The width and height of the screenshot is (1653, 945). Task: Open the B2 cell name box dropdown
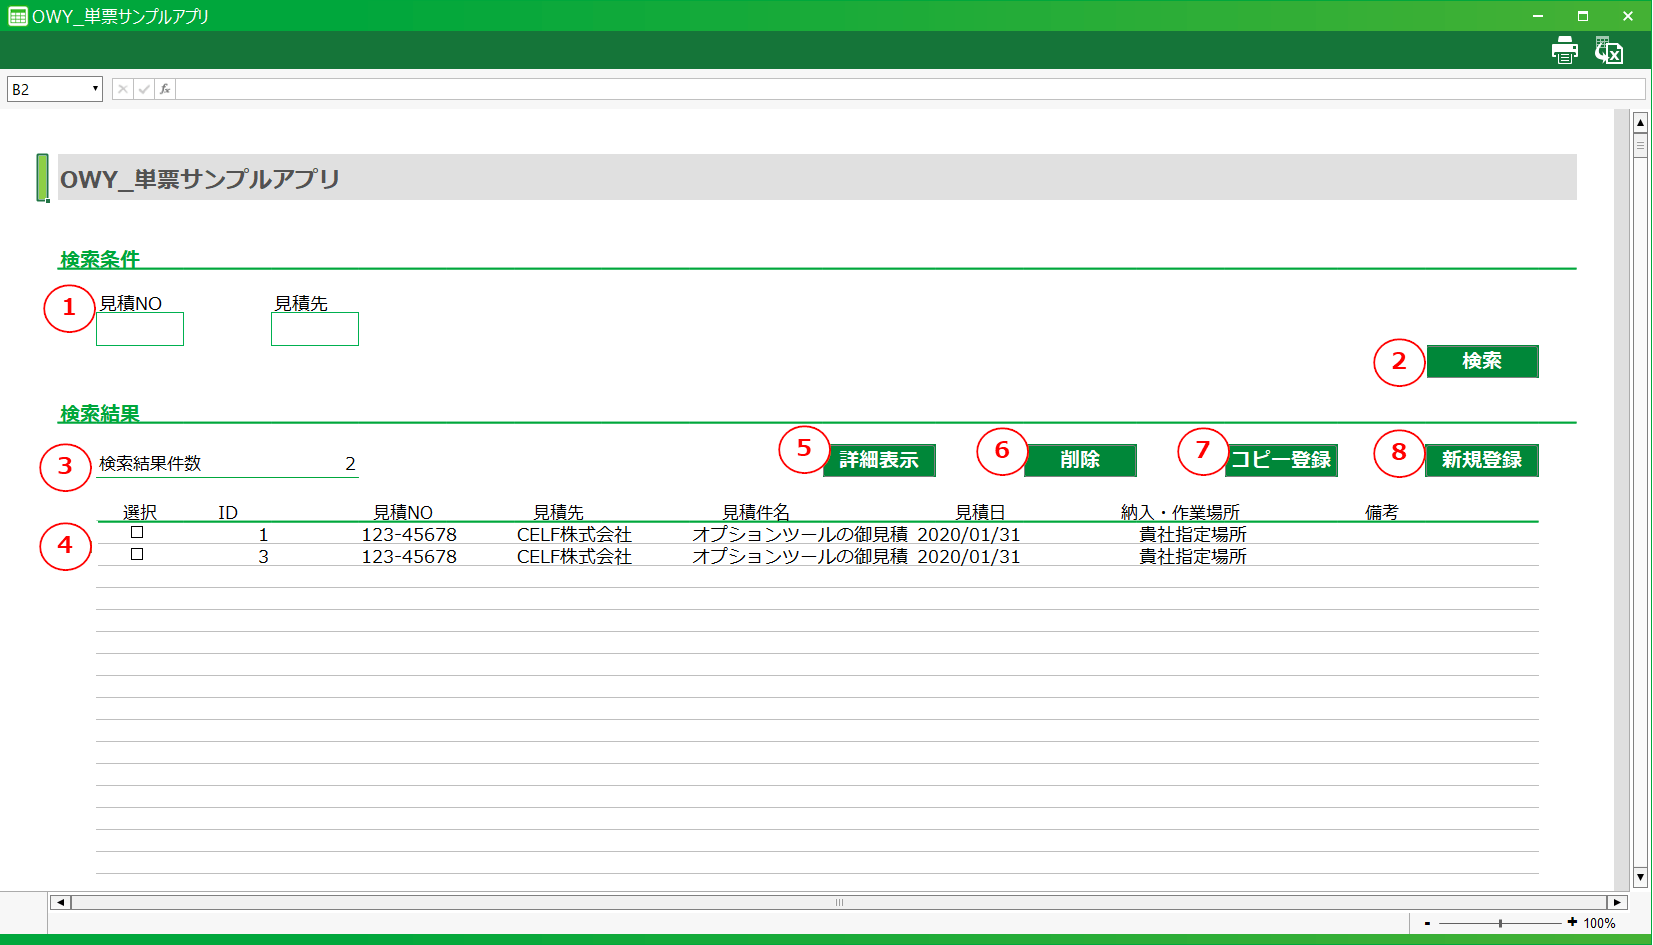click(x=95, y=89)
